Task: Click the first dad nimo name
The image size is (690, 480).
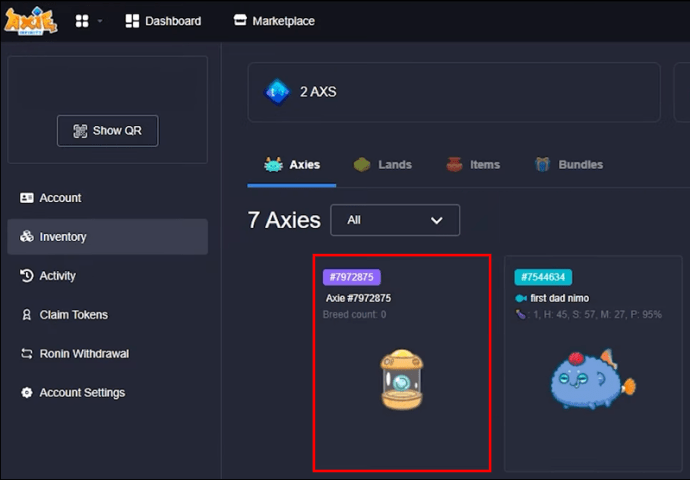Action: 560,298
